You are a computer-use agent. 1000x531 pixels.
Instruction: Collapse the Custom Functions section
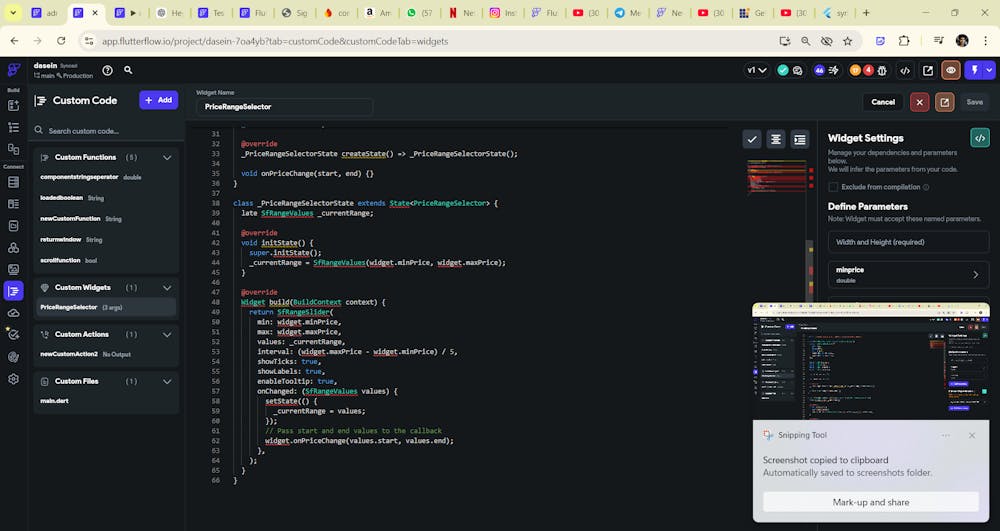point(167,157)
